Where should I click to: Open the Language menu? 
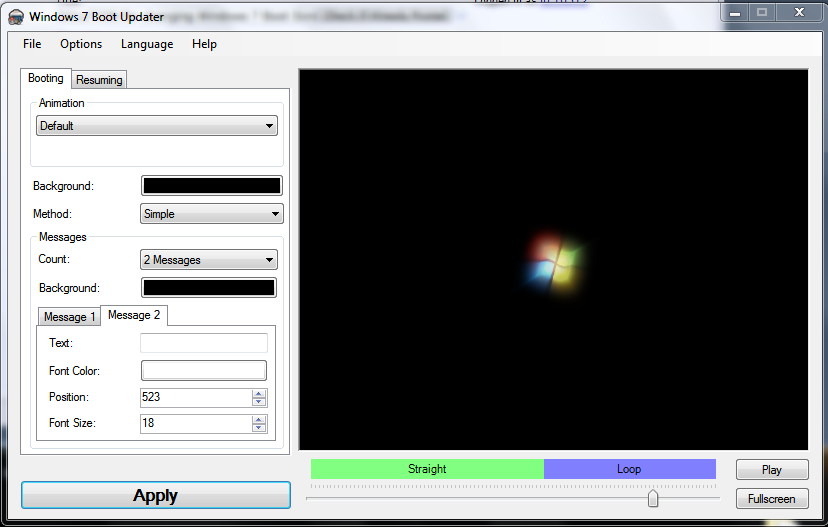(x=147, y=44)
